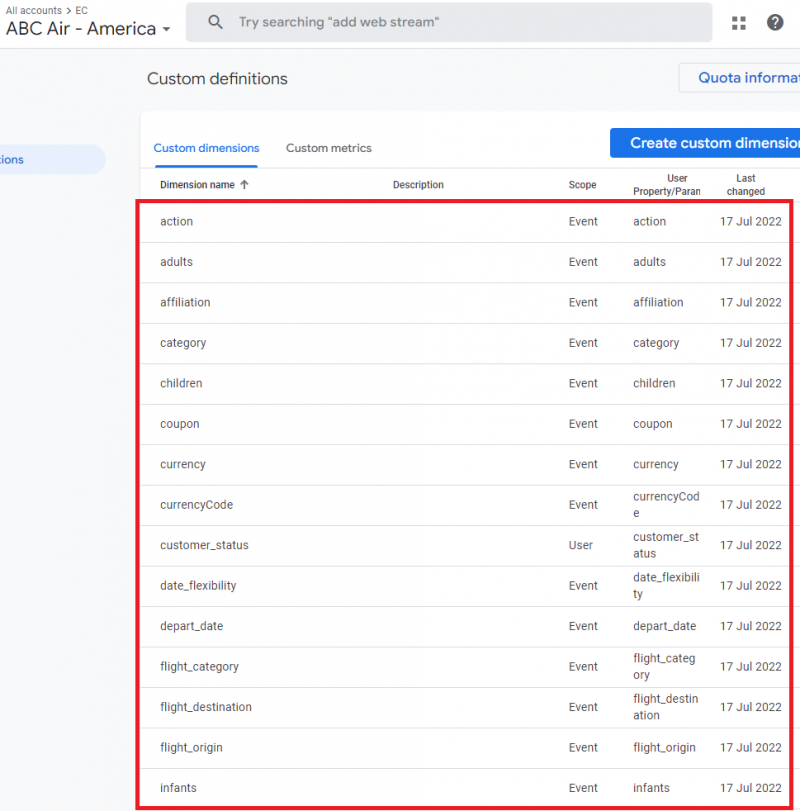Click the 'flight_category' parameter cell
800x811 pixels.
tap(664, 667)
